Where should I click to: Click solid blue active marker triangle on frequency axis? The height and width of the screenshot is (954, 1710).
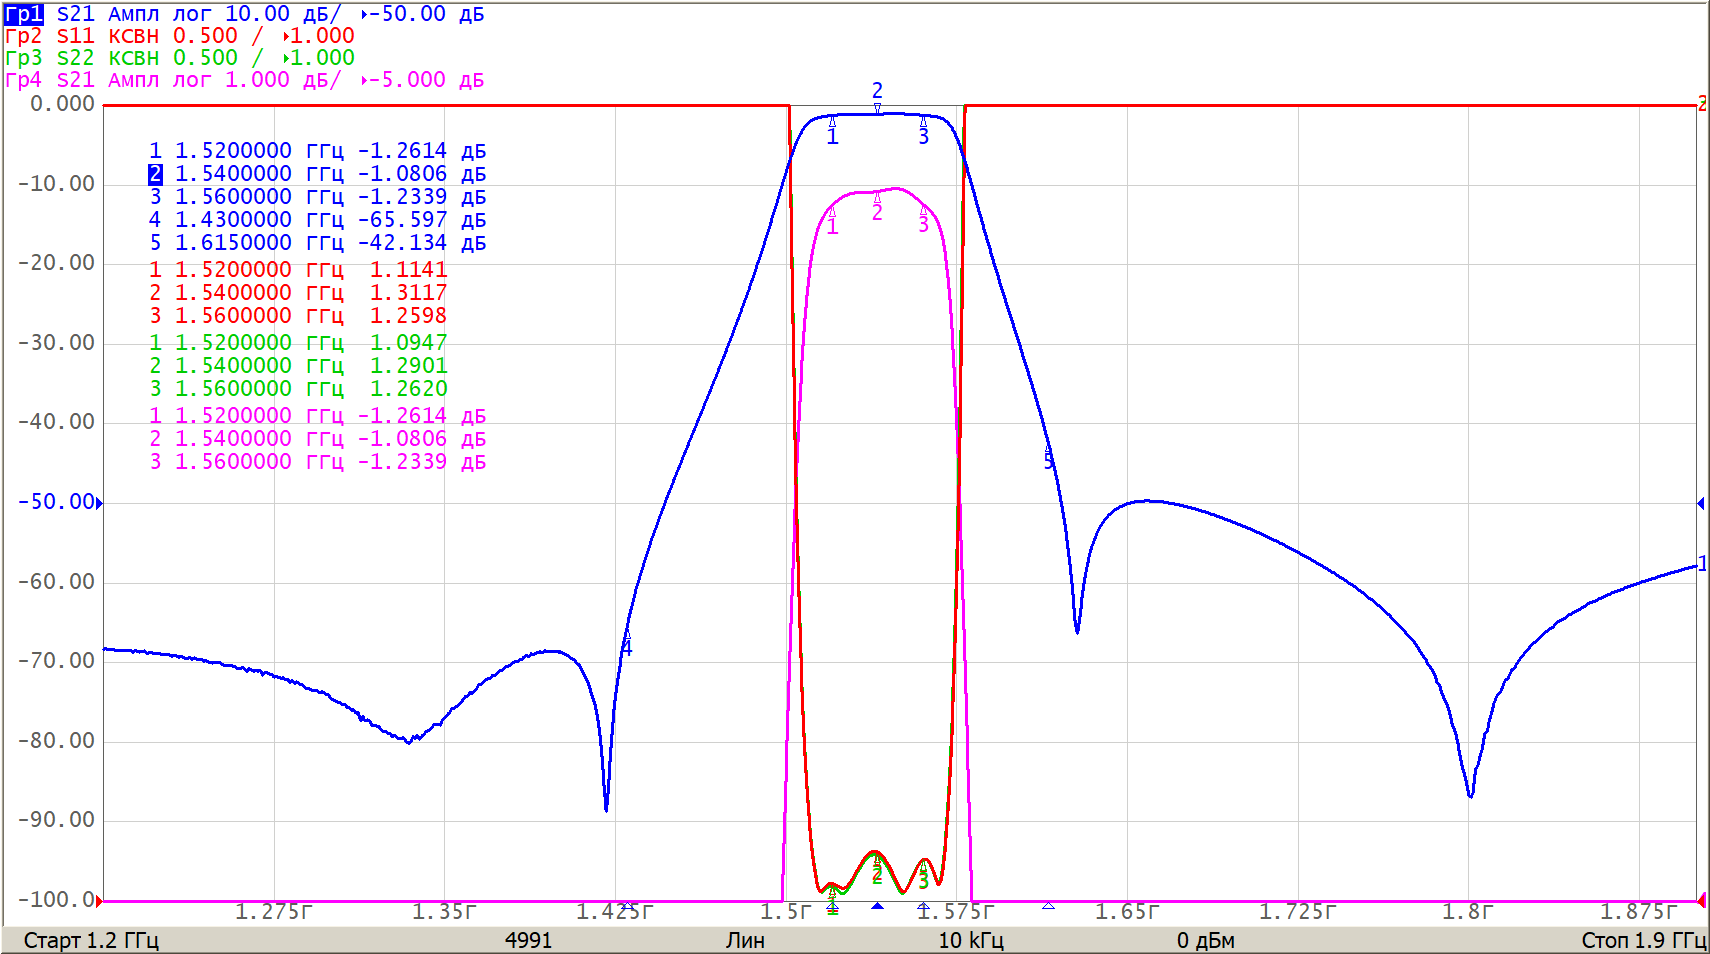[877, 907]
